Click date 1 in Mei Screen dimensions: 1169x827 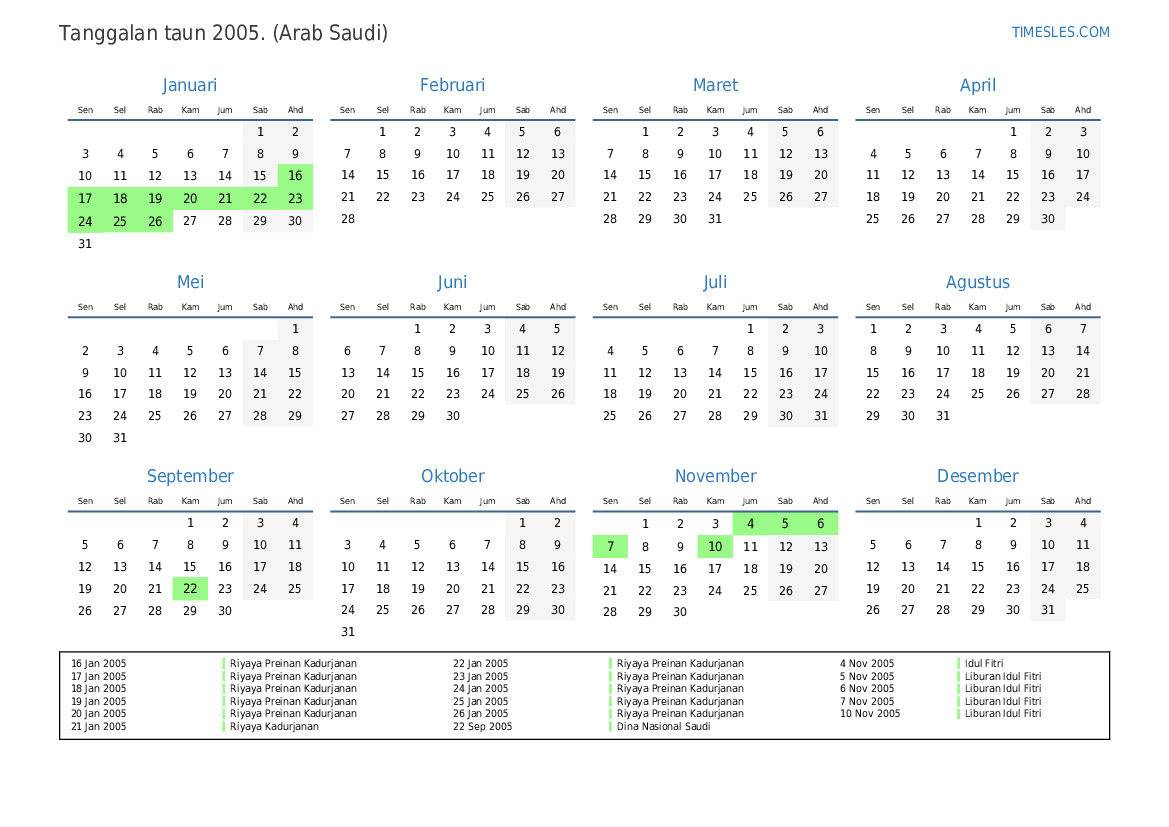tap(295, 329)
